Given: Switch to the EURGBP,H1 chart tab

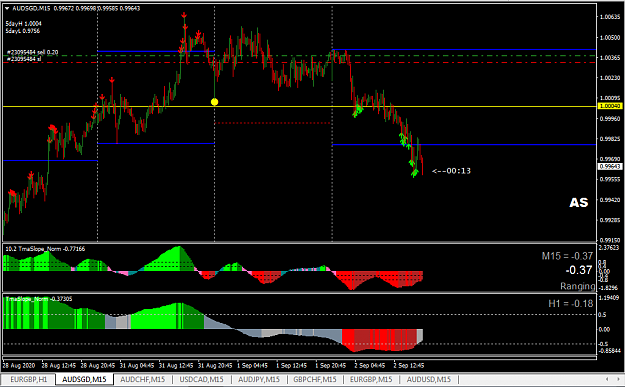Looking at the screenshot, I should point(29,379).
